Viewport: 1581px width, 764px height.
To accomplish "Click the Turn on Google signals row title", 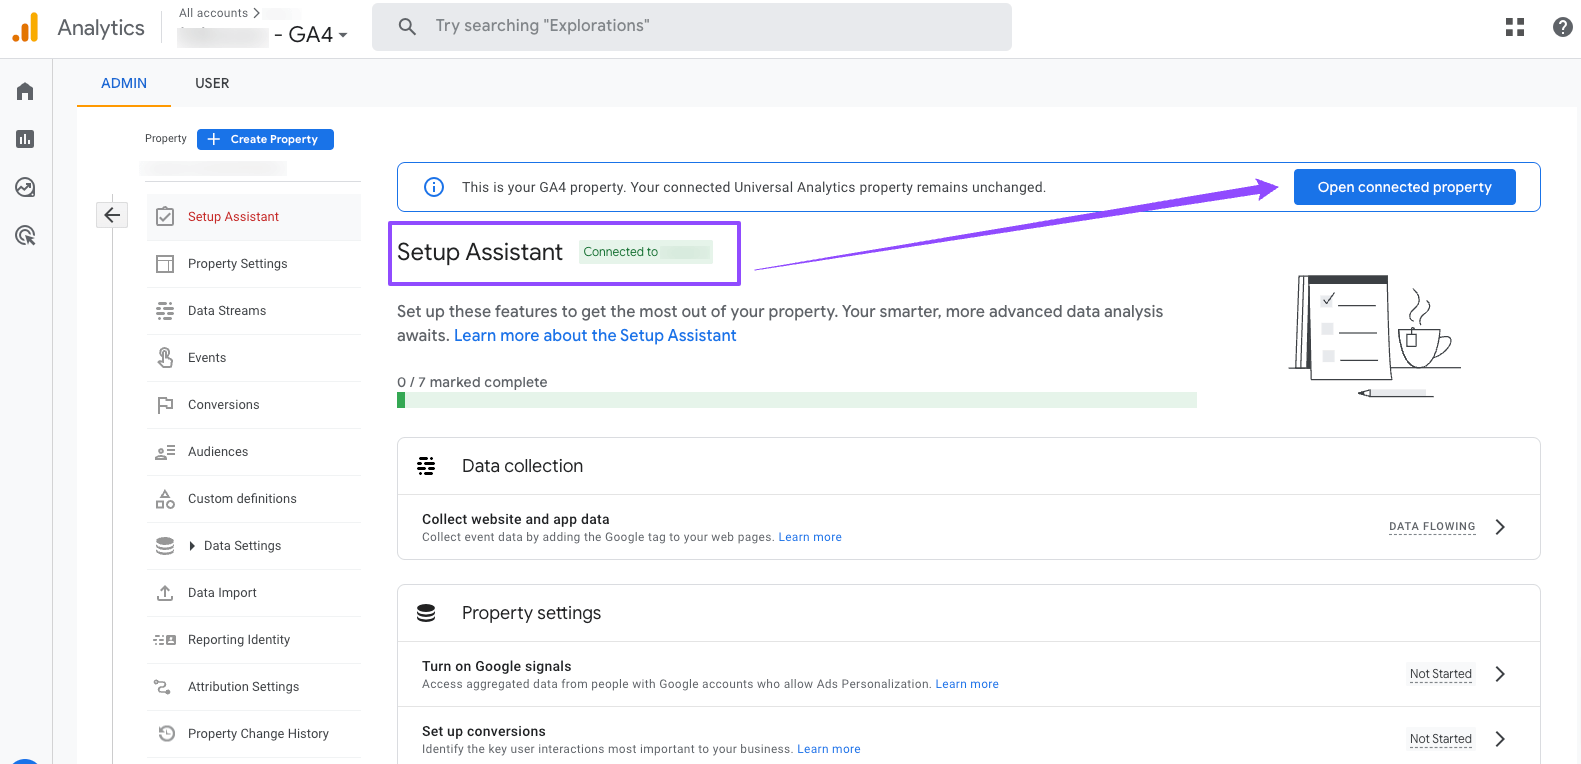I will point(497,666).
